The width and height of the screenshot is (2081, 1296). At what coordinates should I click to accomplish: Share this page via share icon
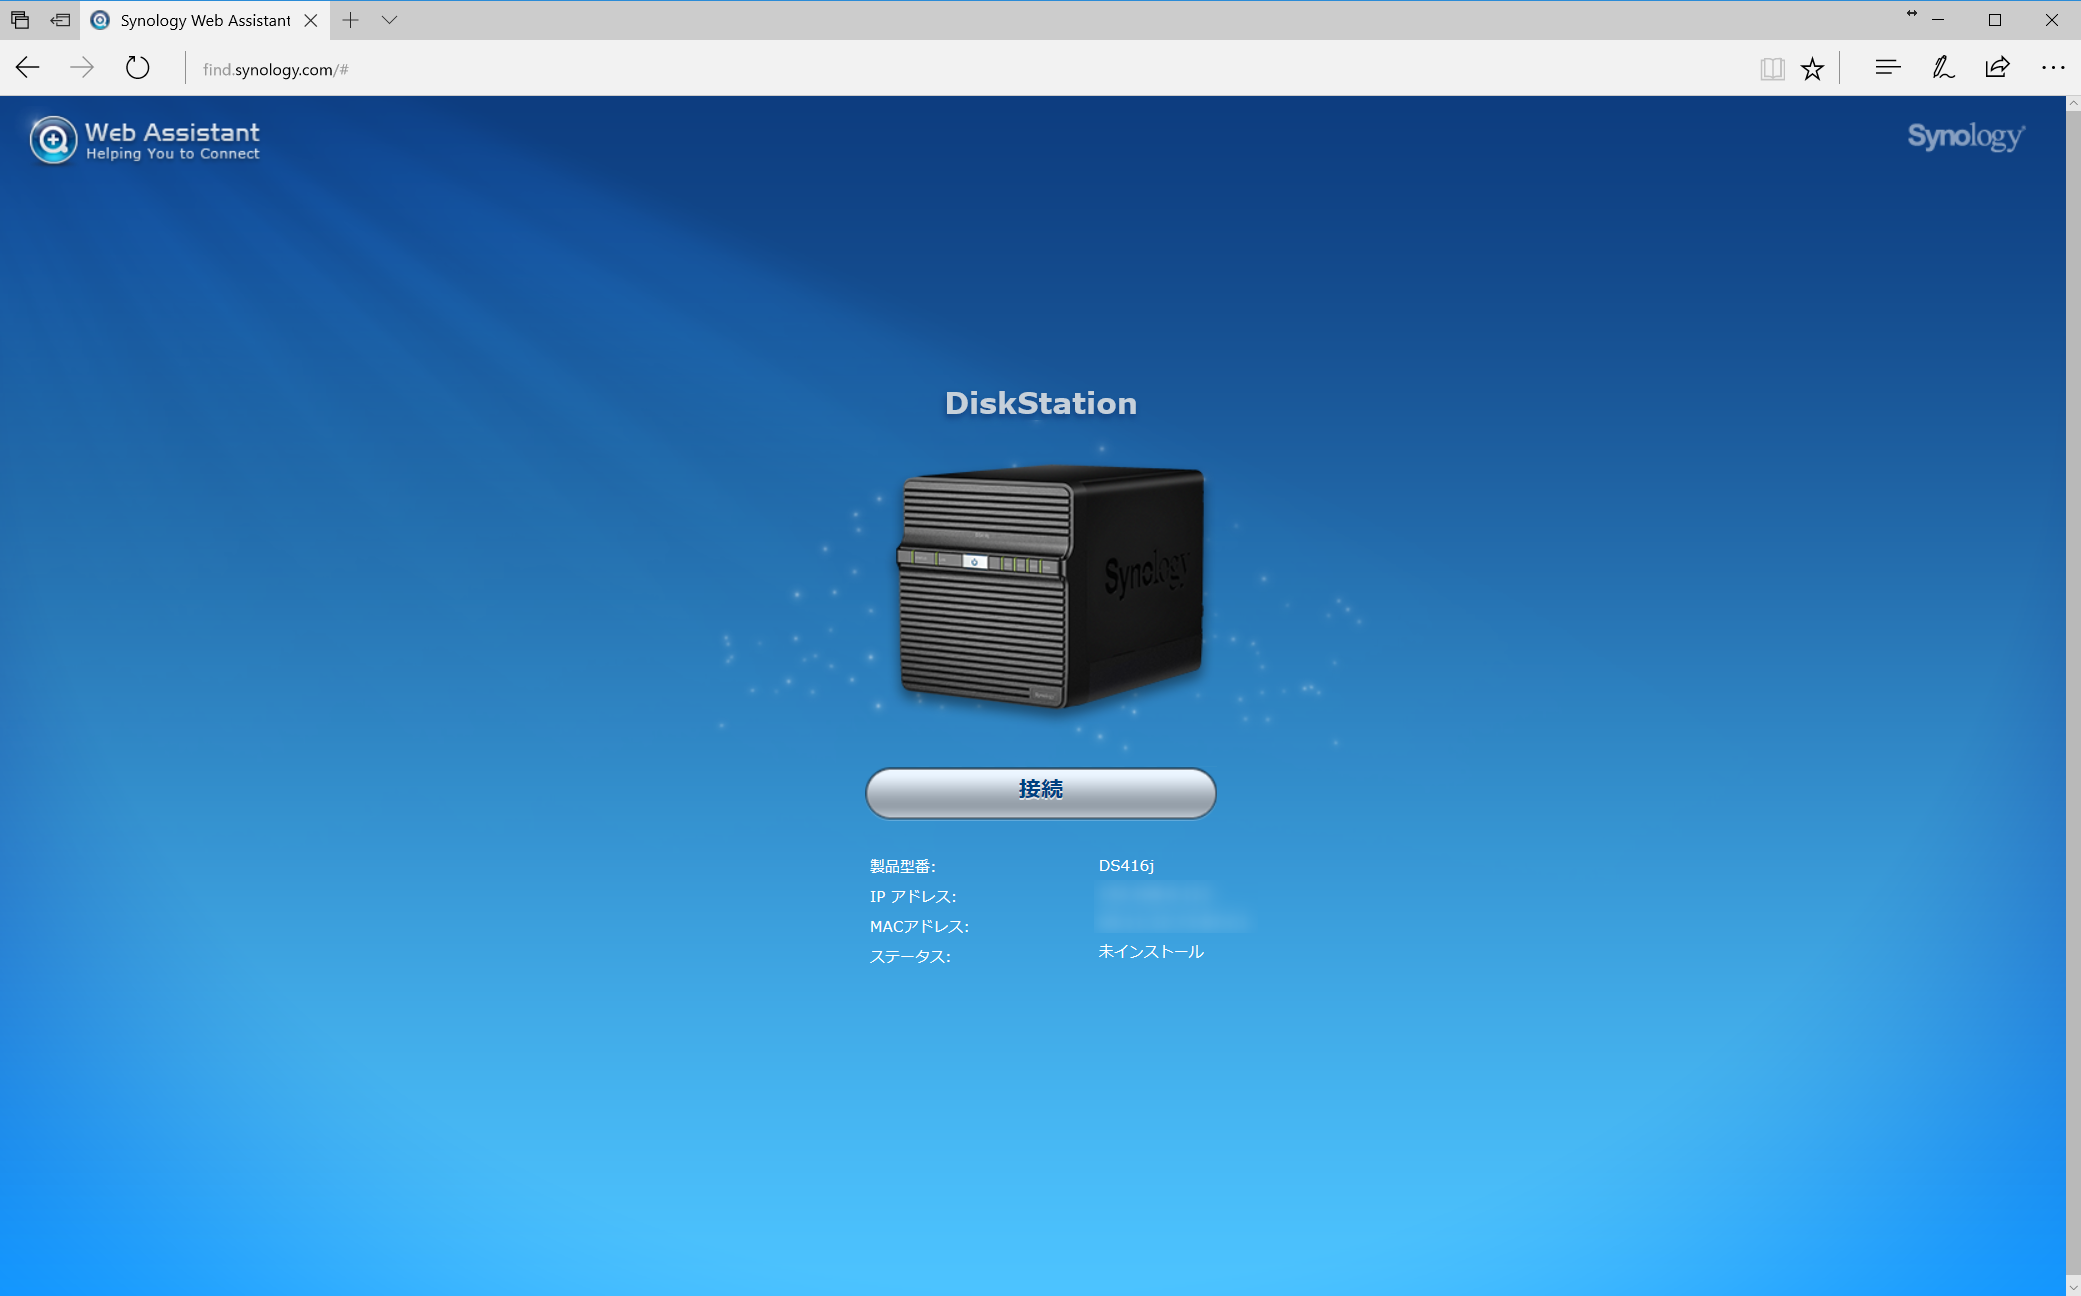1997,68
